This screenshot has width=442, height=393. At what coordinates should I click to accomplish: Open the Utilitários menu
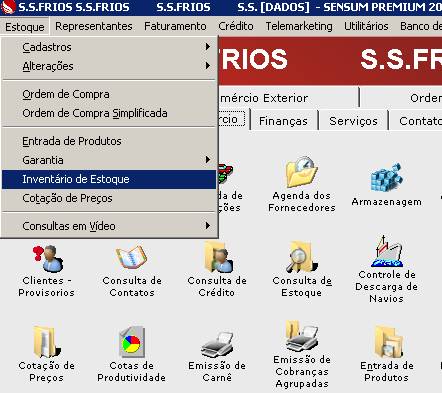[x=366, y=26]
